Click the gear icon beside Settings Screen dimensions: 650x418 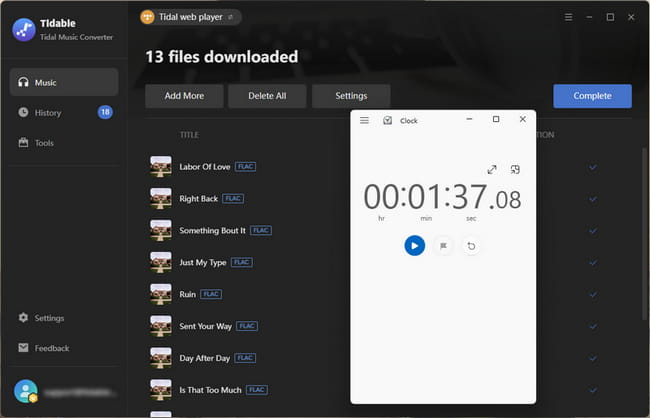pos(23,318)
